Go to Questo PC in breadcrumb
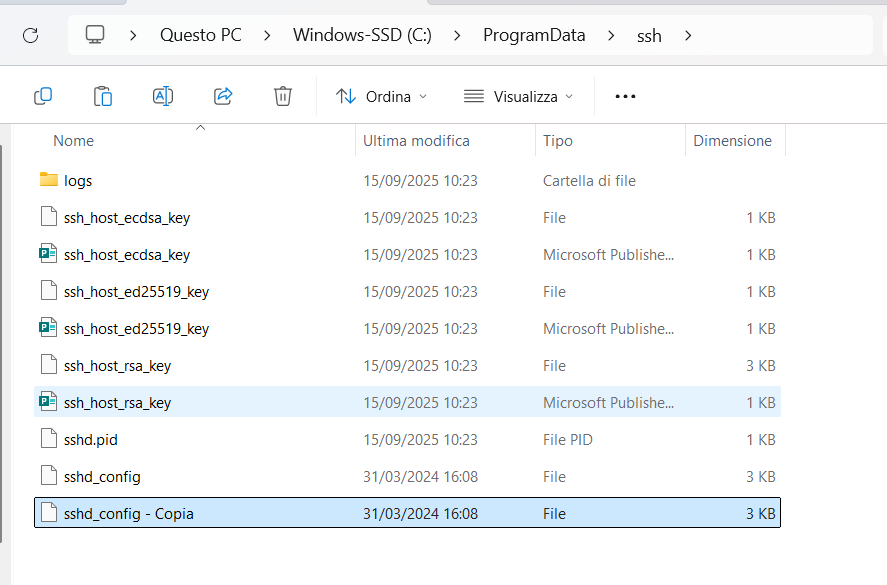The image size is (887, 585). (x=200, y=35)
